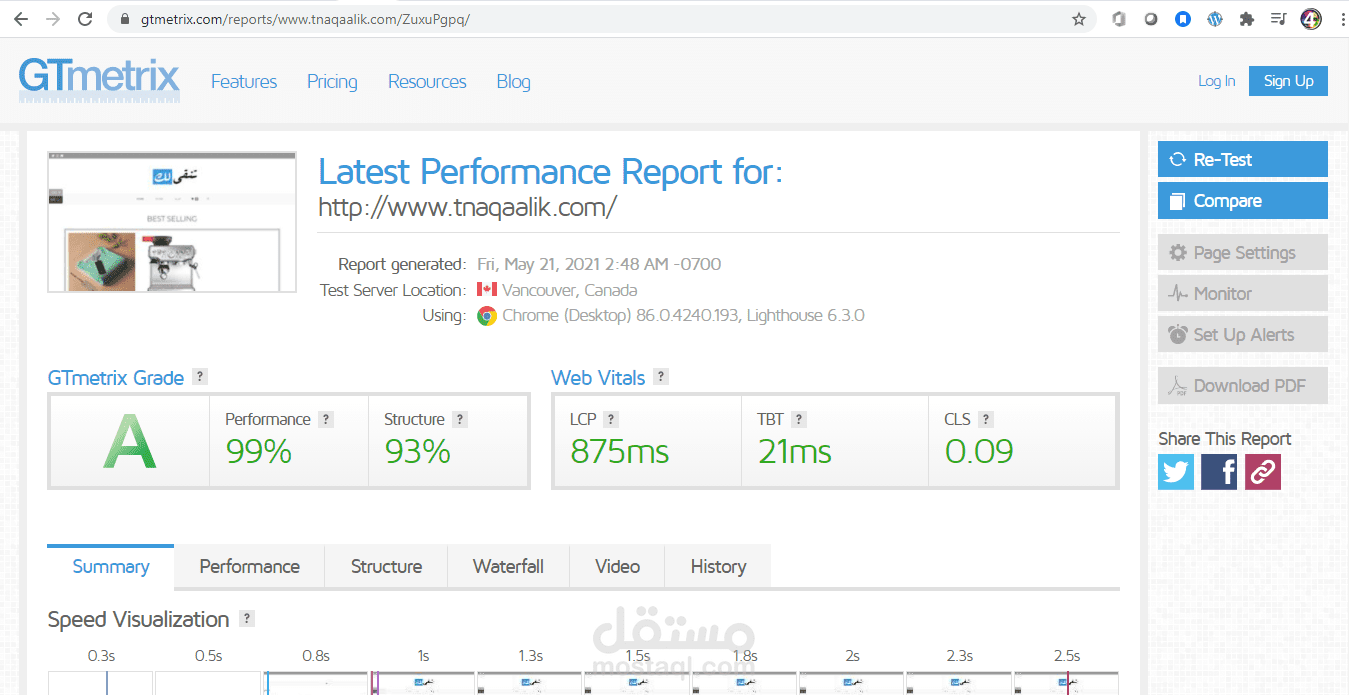Share report via Twitter icon
Screen dimensions: 1349x695
coord(1176,472)
